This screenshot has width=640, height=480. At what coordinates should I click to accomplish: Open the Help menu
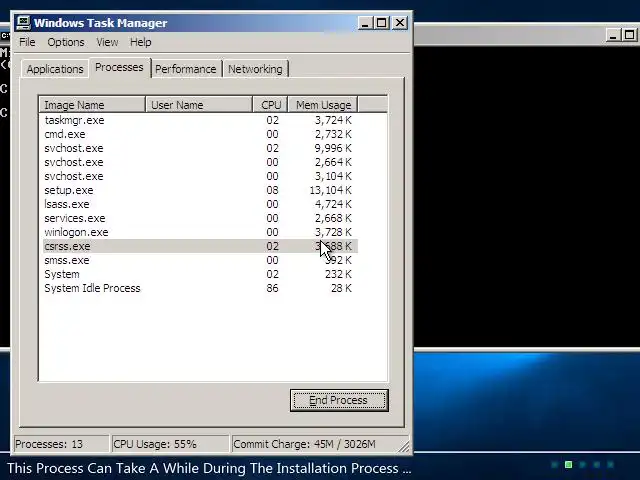pos(140,42)
